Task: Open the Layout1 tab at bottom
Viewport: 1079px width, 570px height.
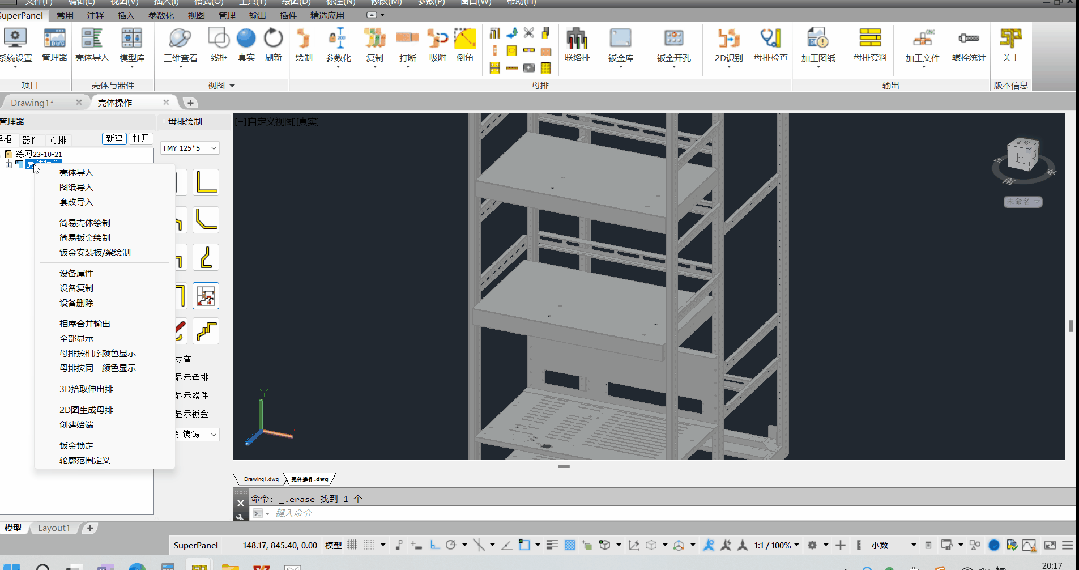Action: click(54, 528)
